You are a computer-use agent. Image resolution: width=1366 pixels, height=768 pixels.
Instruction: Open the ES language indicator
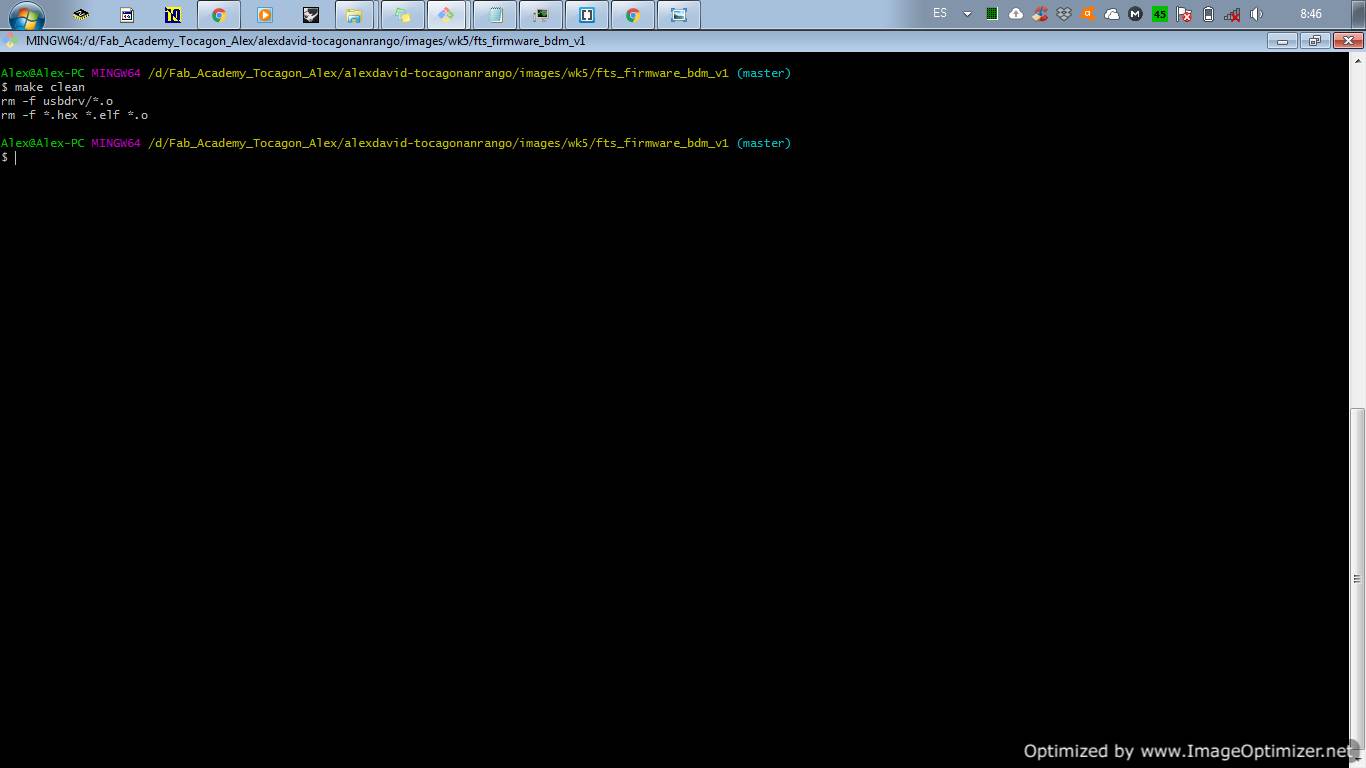point(940,14)
